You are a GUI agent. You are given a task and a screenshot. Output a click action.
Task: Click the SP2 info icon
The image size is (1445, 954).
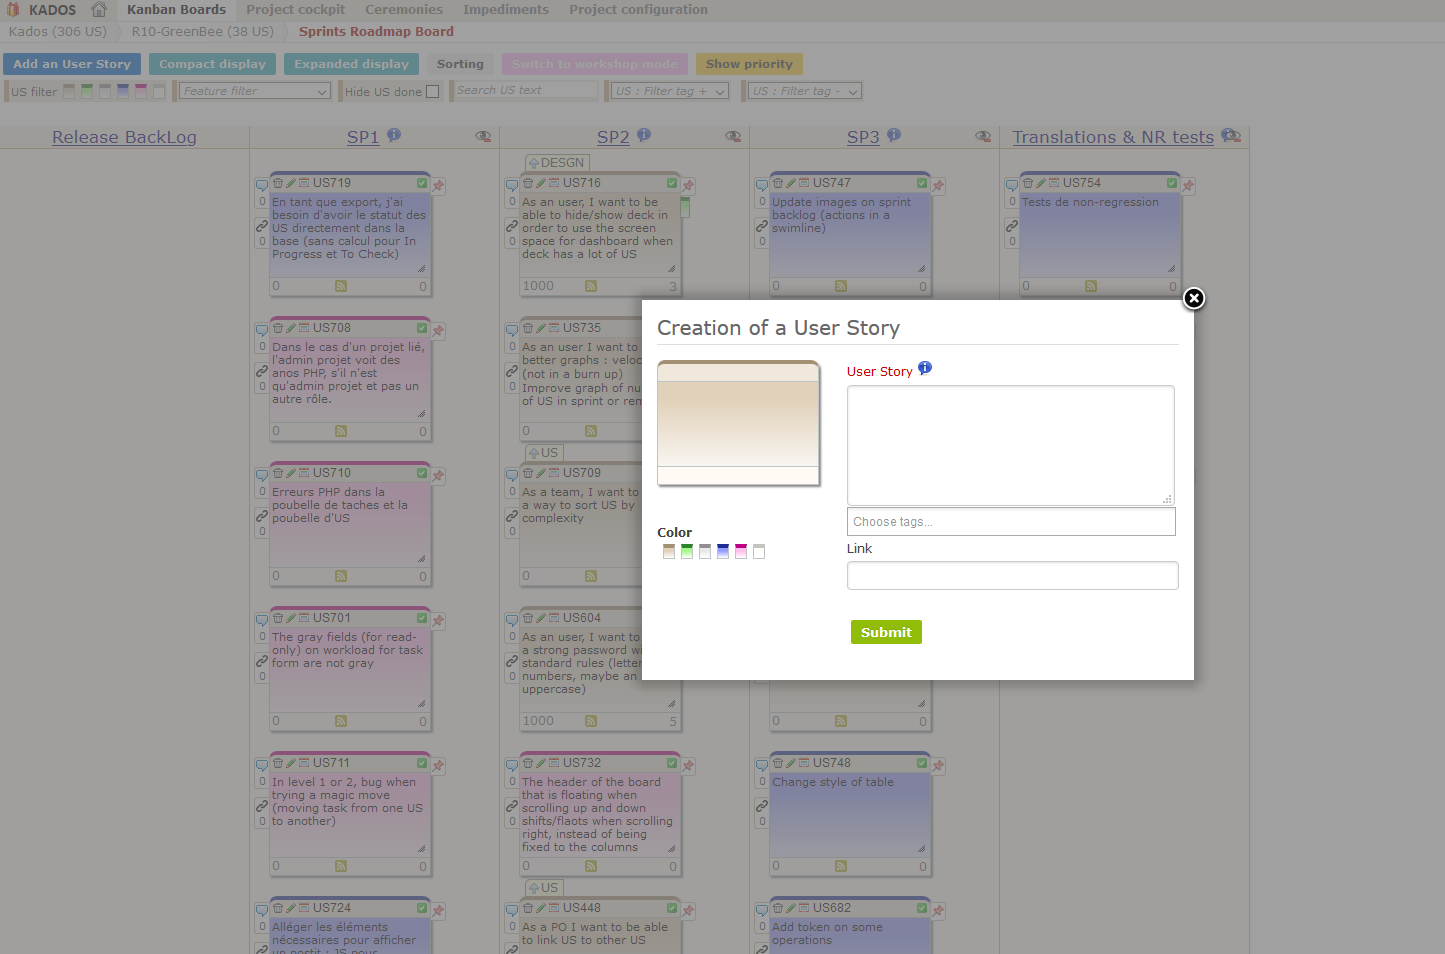coord(644,134)
